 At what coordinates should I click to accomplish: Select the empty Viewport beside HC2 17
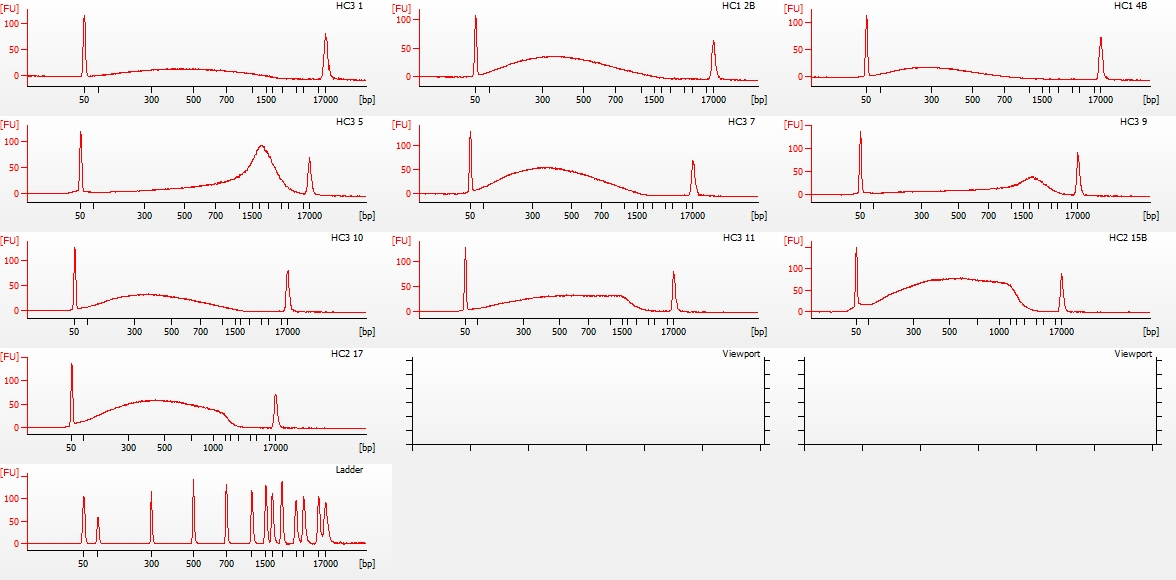pyautogui.click(x=588, y=398)
